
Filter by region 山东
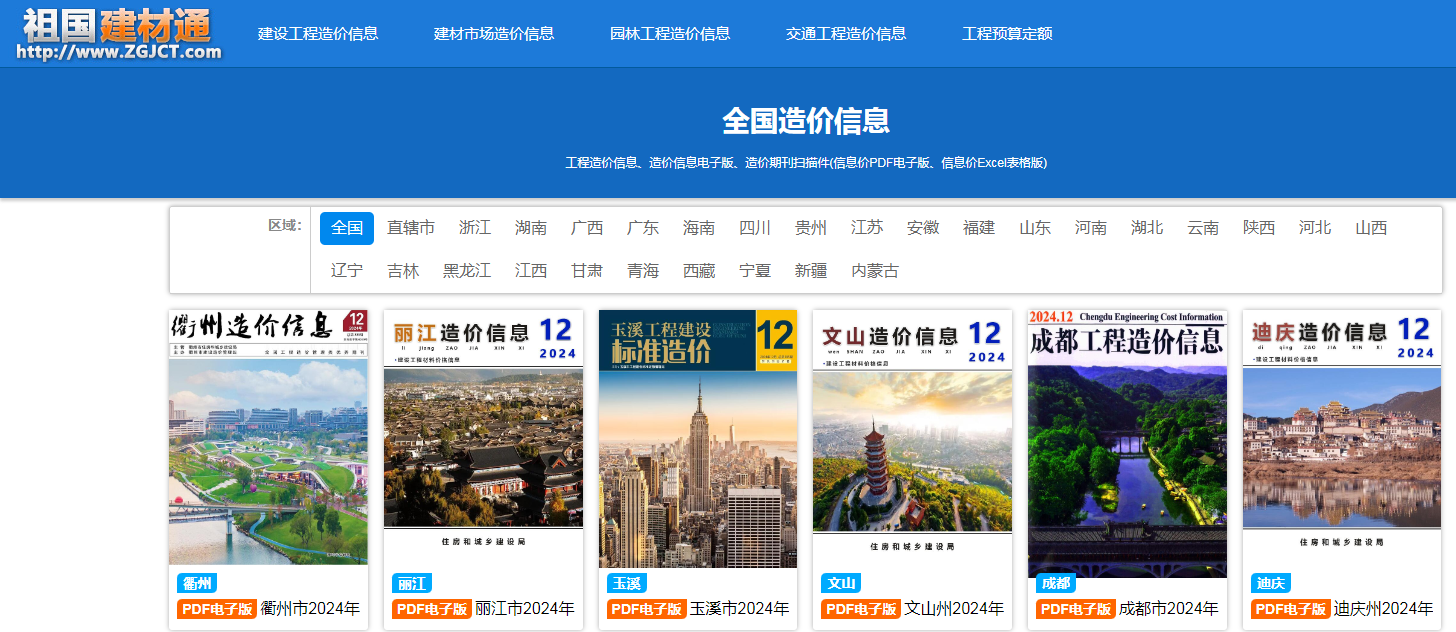(x=1035, y=228)
